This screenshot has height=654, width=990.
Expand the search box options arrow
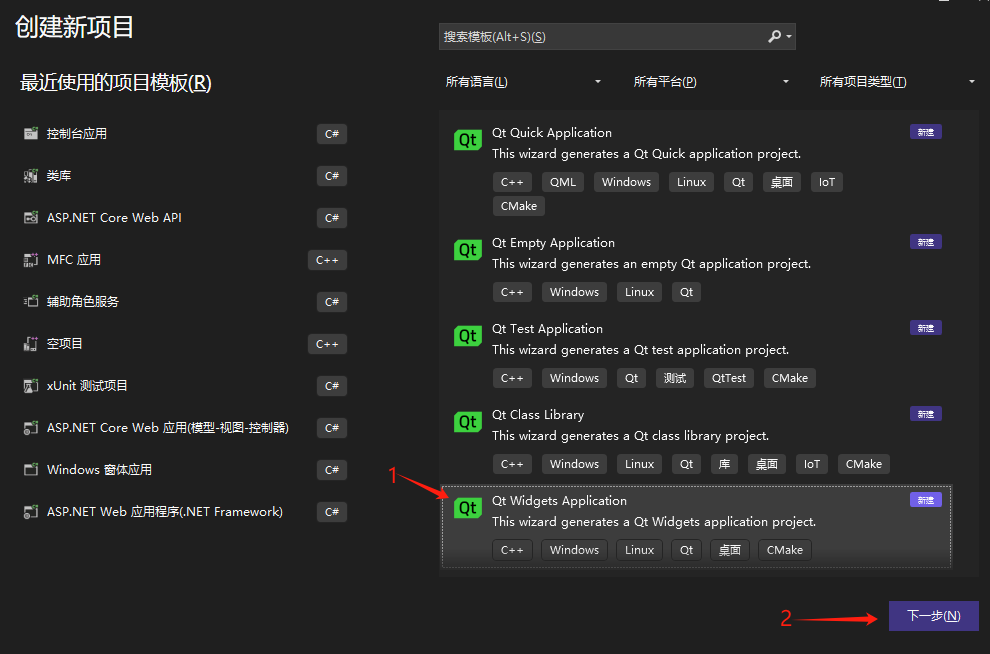pyautogui.click(x=789, y=37)
